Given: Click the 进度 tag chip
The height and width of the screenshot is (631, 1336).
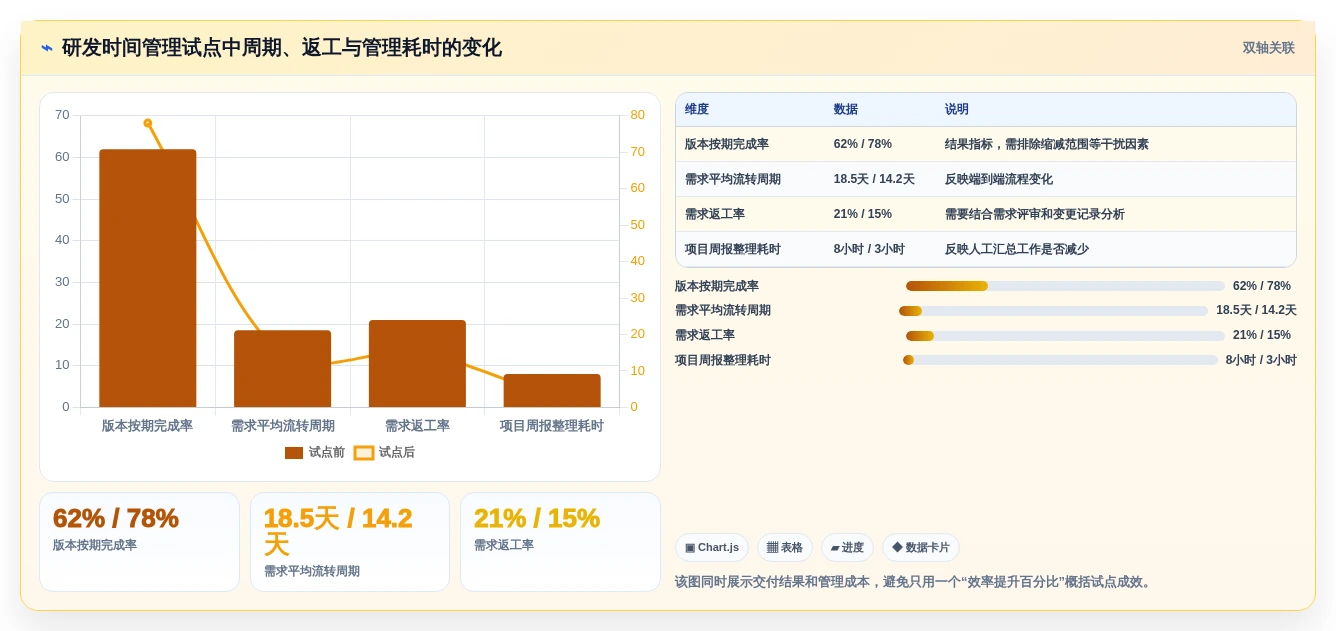Looking at the screenshot, I should 847,547.
